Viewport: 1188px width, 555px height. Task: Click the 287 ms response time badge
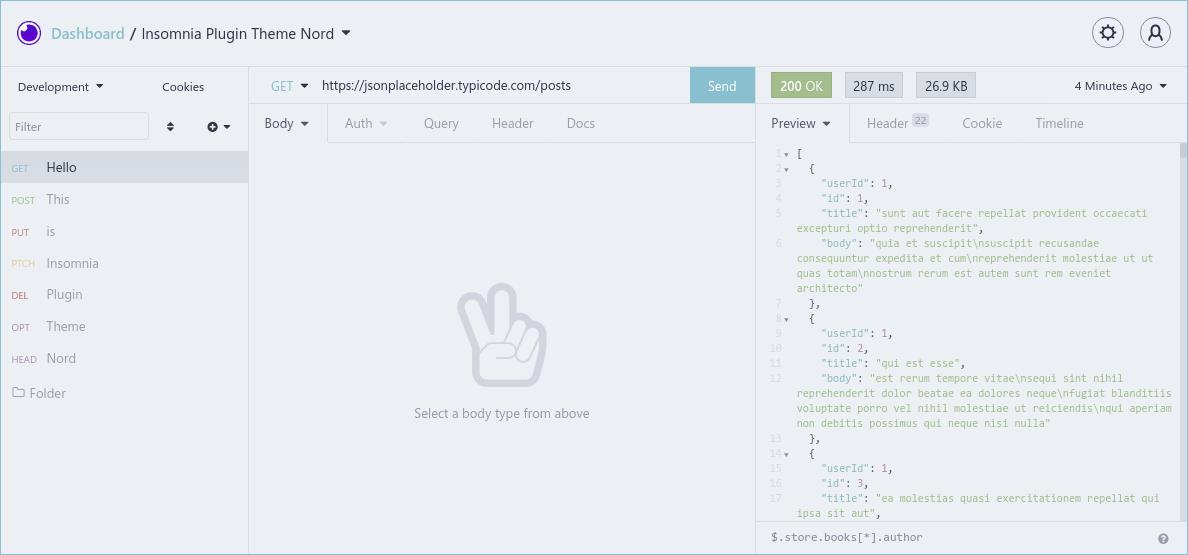873,86
